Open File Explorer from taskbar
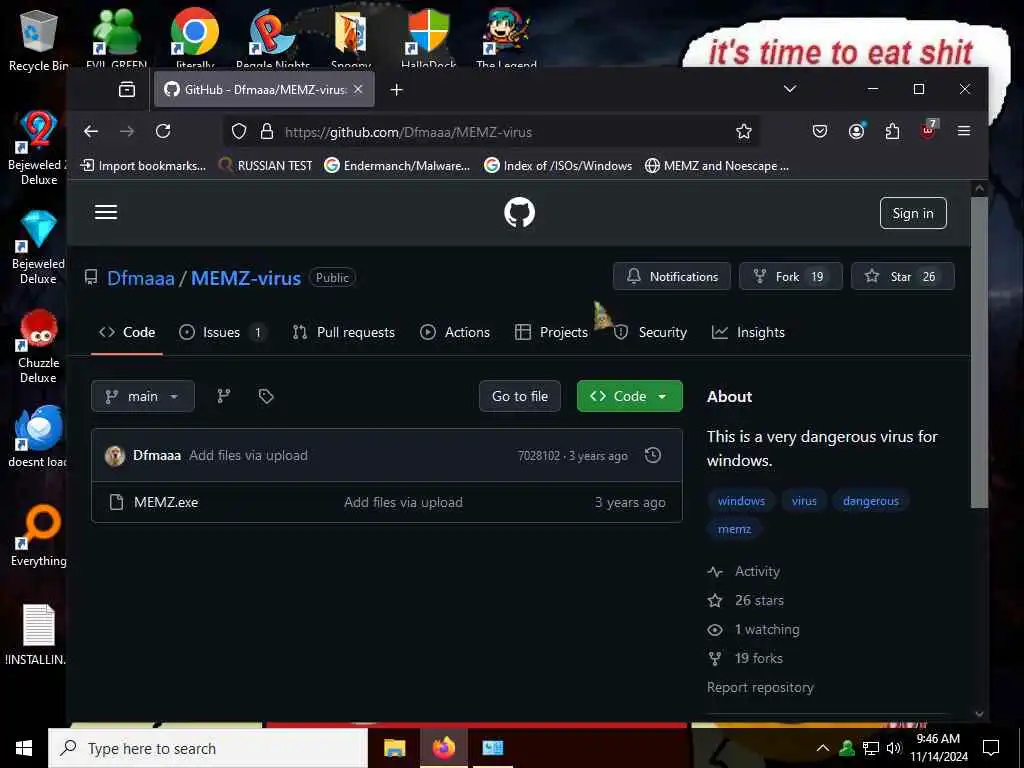This screenshot has width=1024, height=768. click(x=394, y=748)
